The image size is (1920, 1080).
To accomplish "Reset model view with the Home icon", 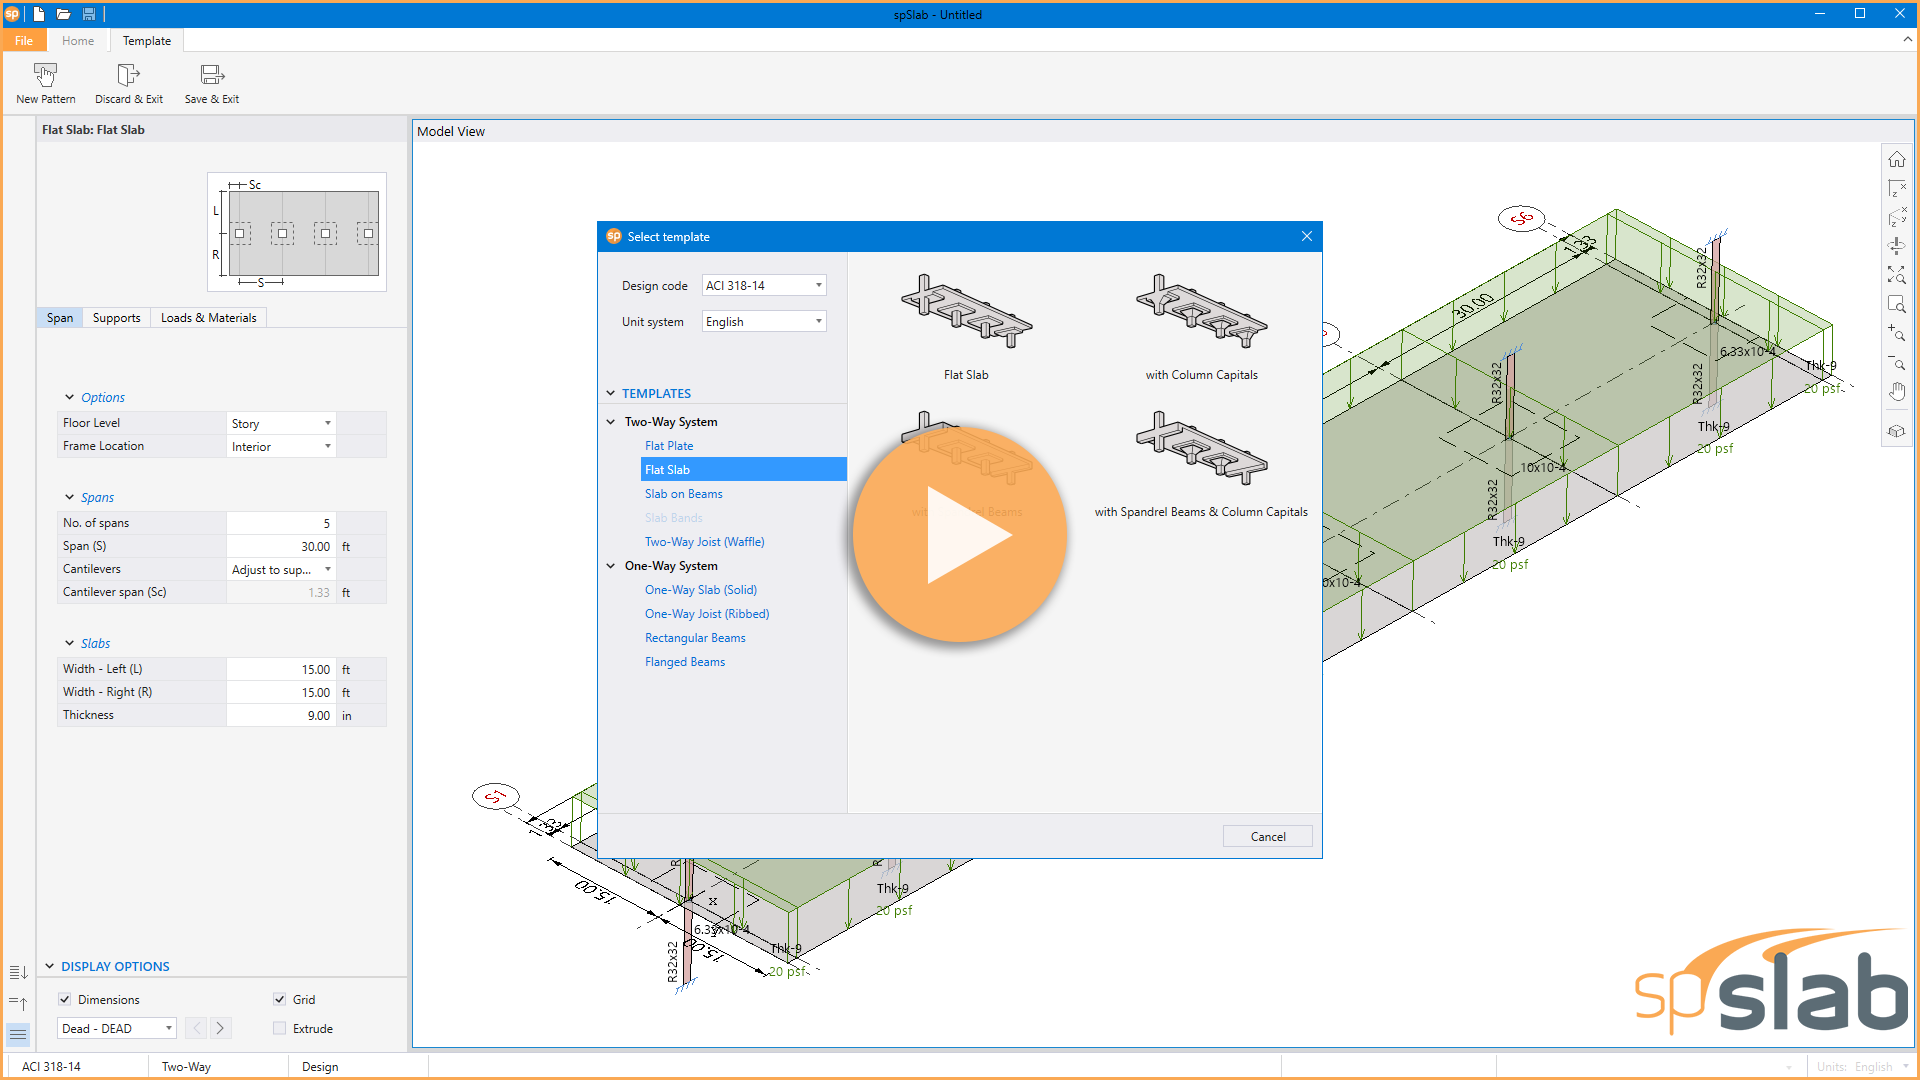I will pos(1896,160).
